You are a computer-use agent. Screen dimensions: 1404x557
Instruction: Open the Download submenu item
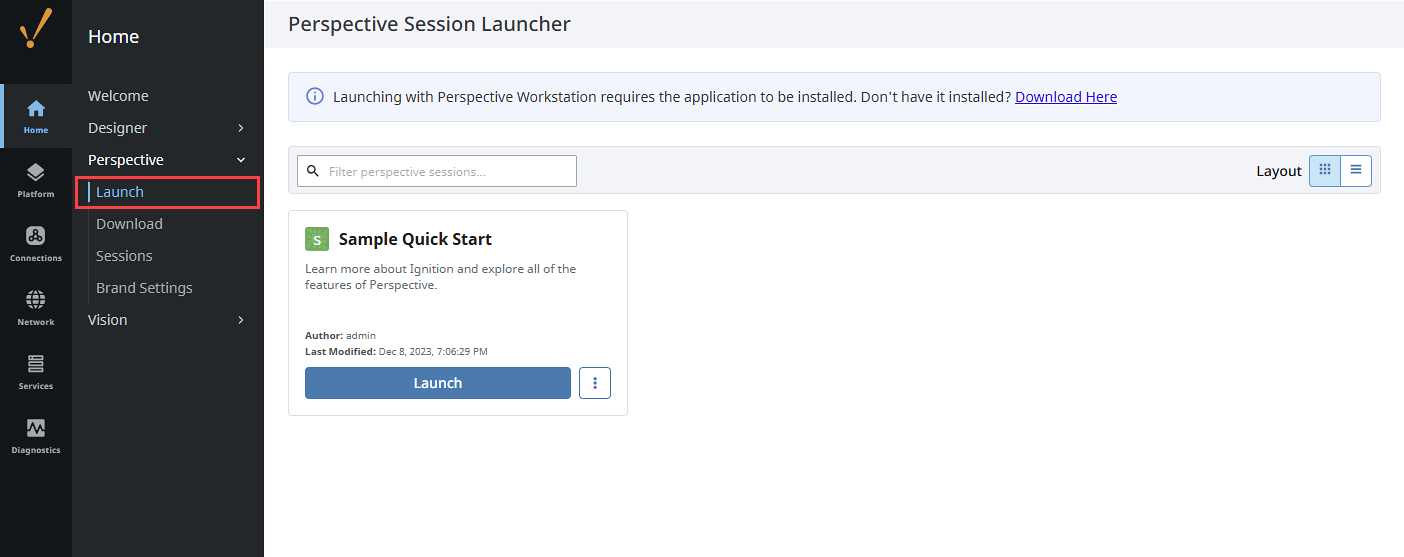(129, 224)
